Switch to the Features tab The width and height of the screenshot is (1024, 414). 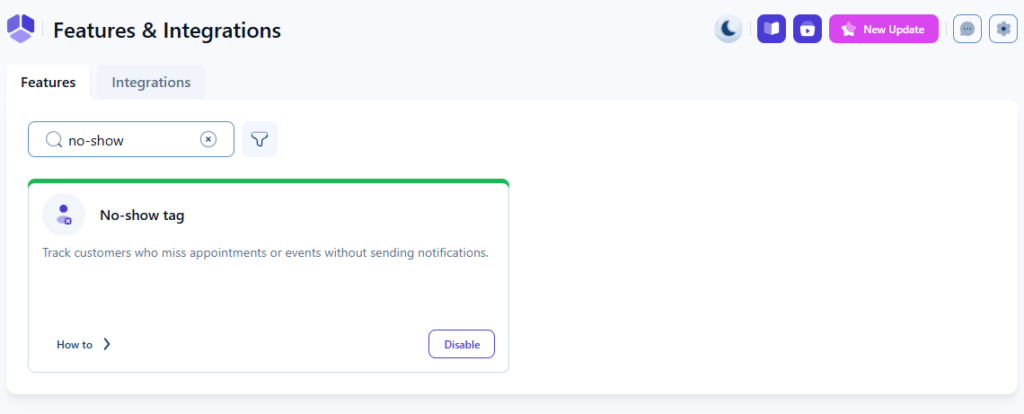point(48,82)
